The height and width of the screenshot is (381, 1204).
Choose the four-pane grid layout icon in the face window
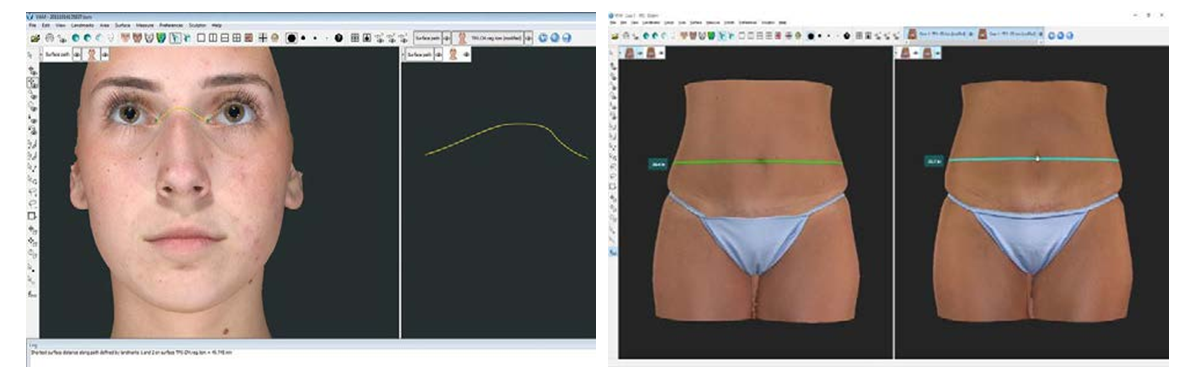point(236,38)
